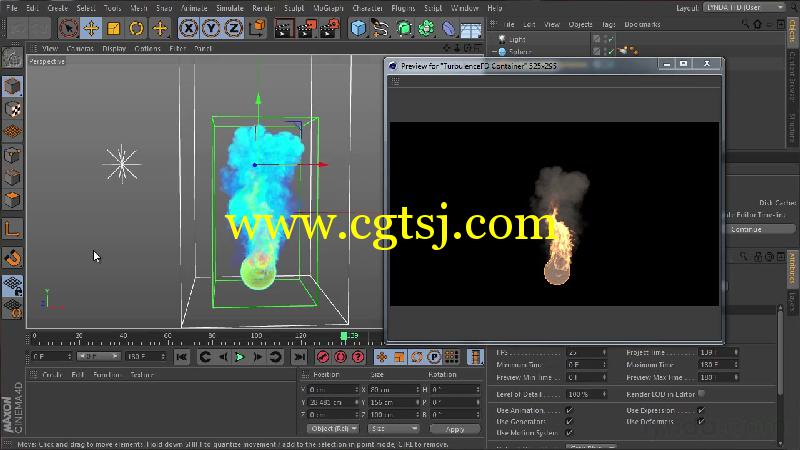Open the Material Manager Create menu
The height and width of the screenshot is (450, 800).
52,374
